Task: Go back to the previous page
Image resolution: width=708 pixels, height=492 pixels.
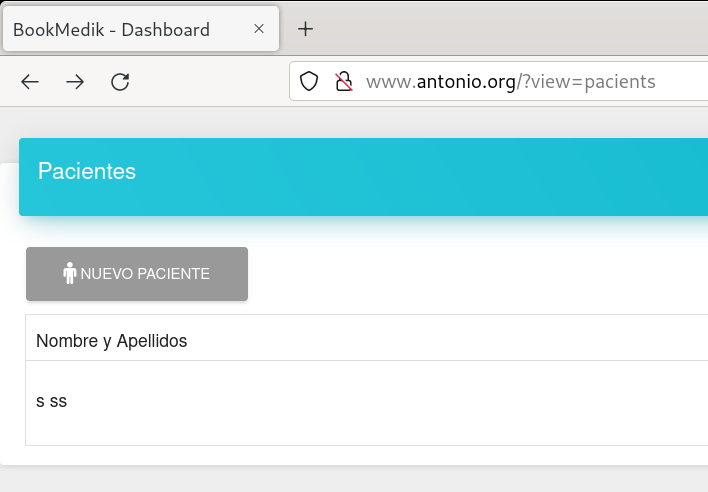Action: click(x=30, y=82)
